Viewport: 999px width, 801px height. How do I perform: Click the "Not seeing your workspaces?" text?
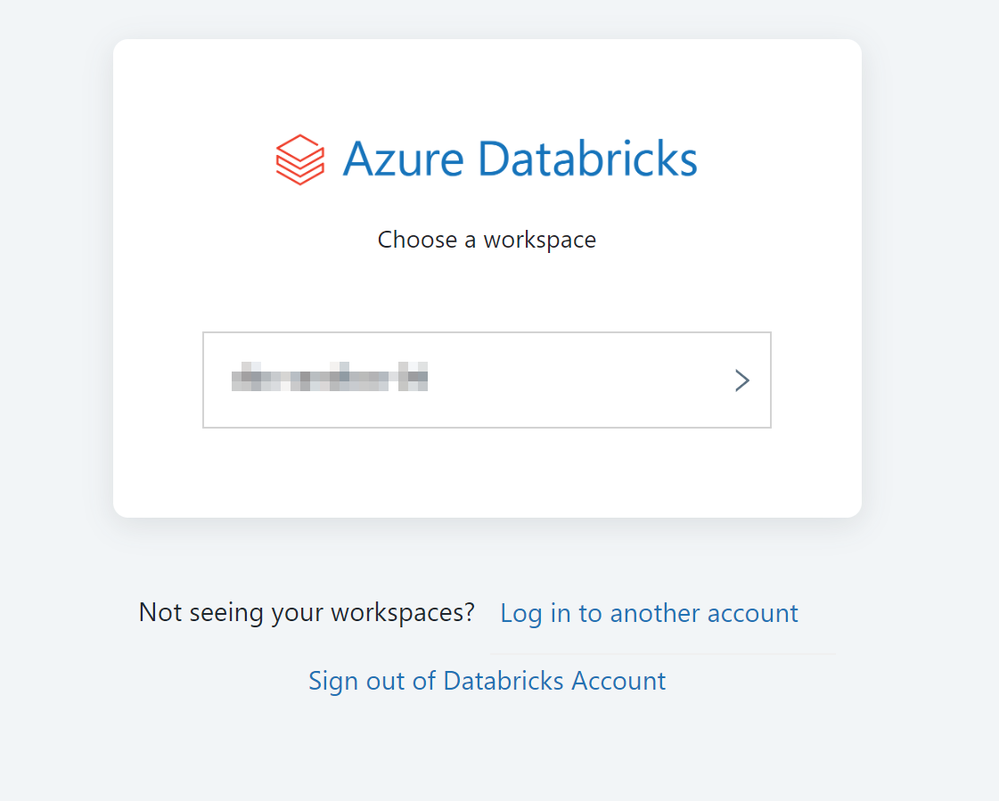tap(306, 612)
